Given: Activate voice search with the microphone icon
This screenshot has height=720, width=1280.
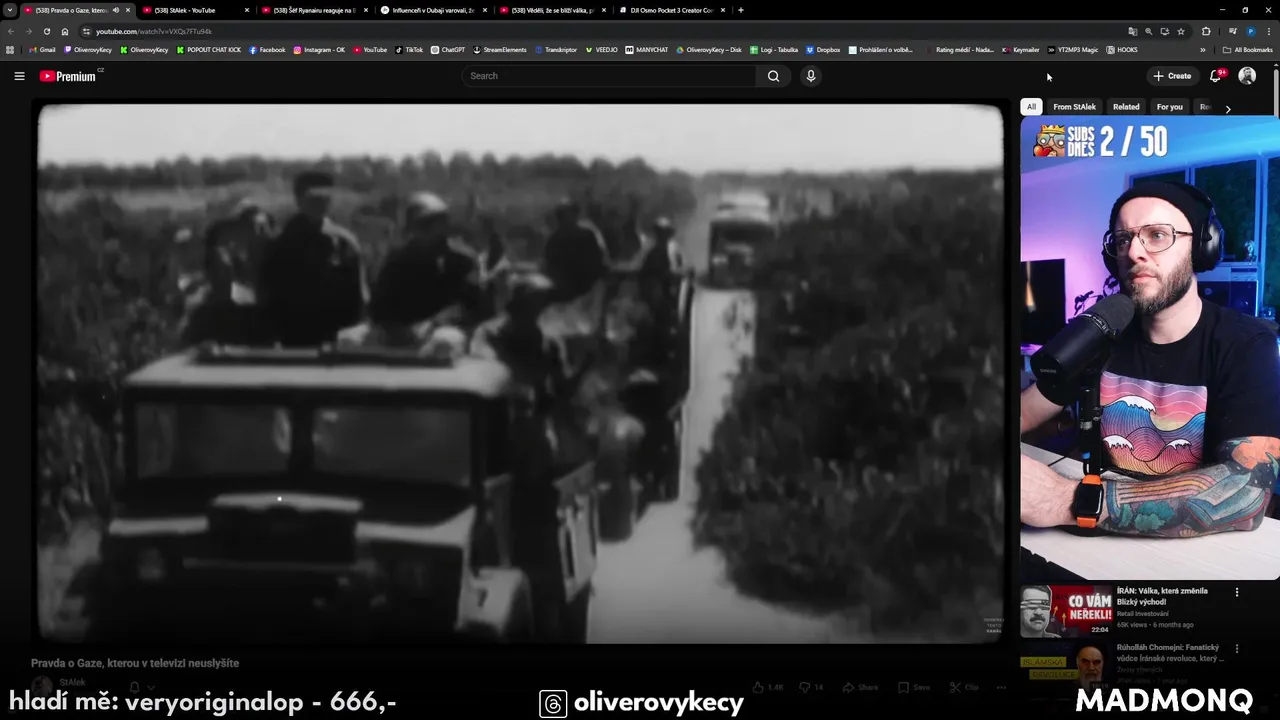Looking at the screenshot, I should click(x=811, y=76).
